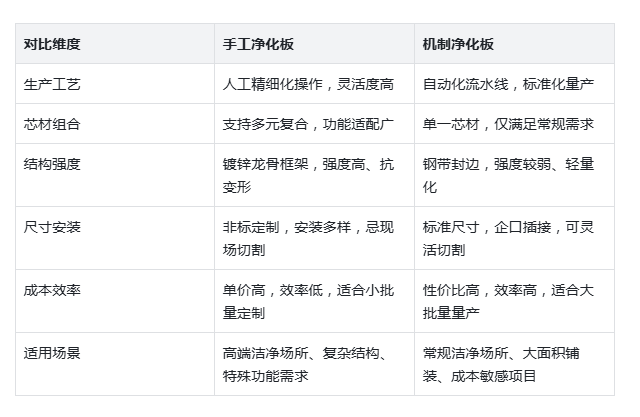Click the 芯材组合 row label
640x417 pixels.
[x=52, y=125]
